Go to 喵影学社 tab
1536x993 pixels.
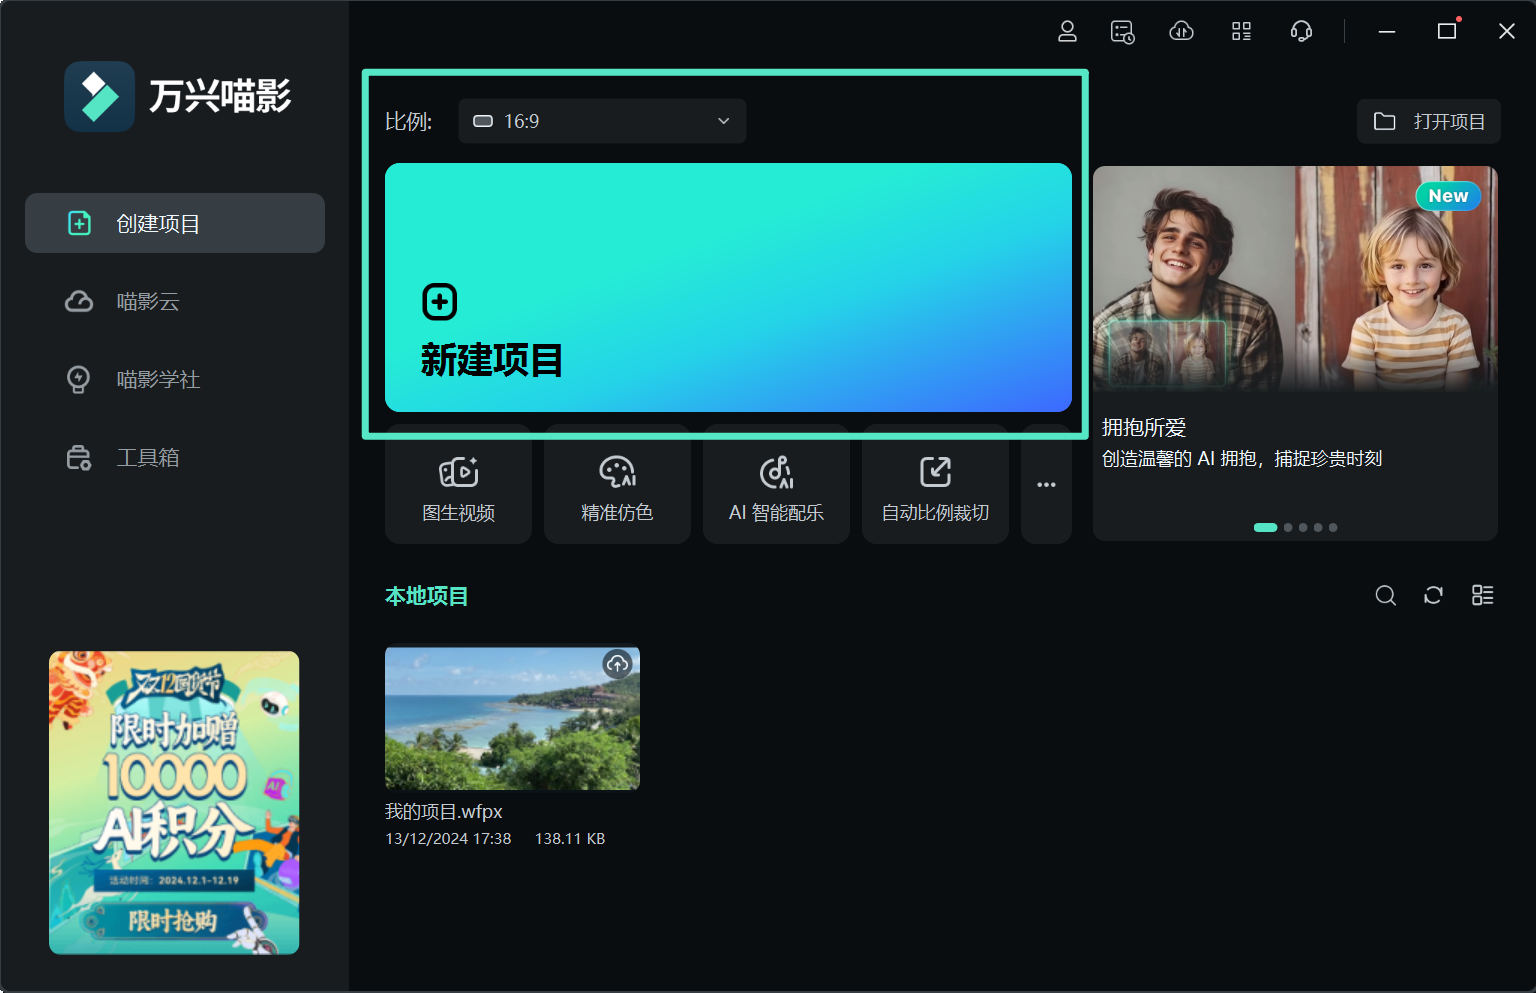click(157, 379)
